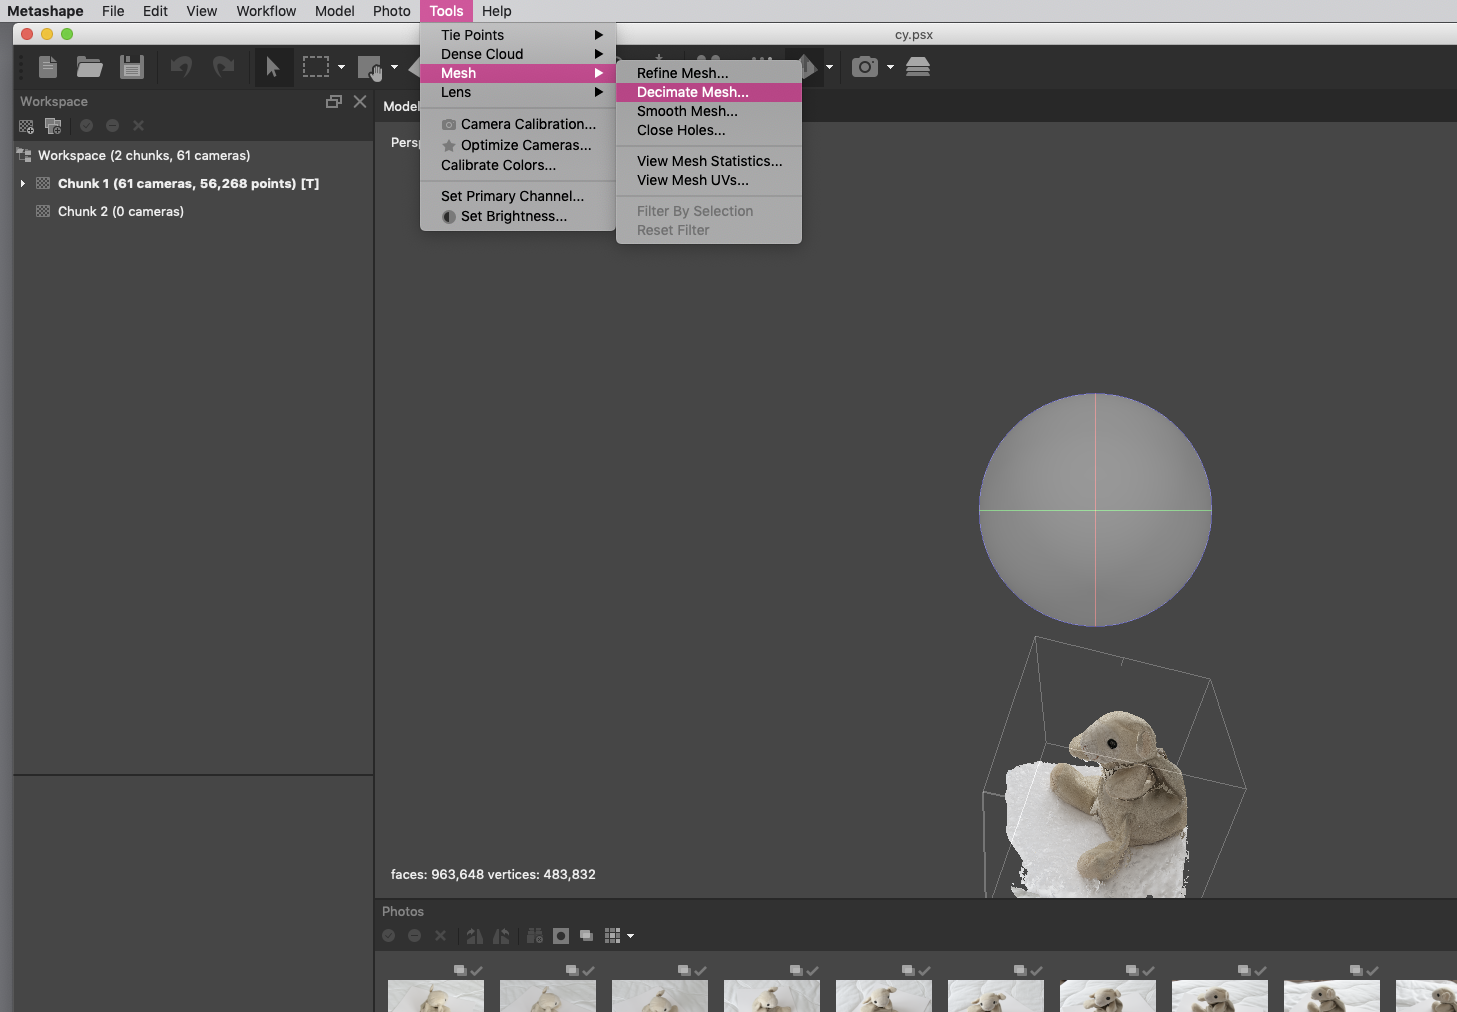Open the camera icon dropdown arrow
The height and width of the screenshot is (1012, 1457).
890,67
